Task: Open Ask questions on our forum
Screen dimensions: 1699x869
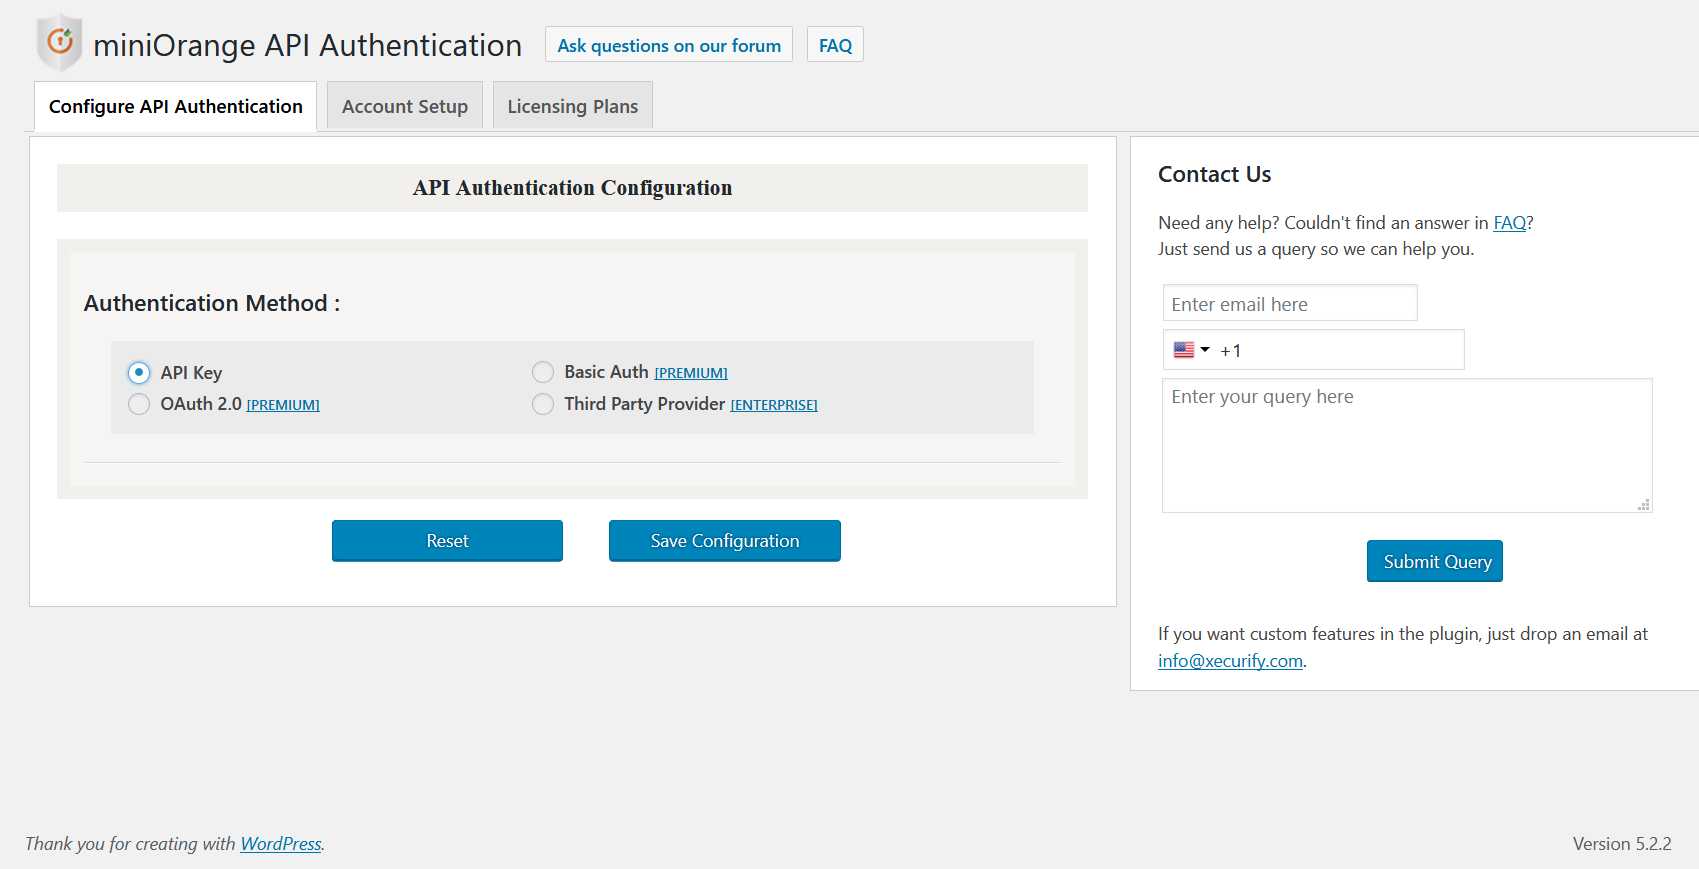Action: (x=669, y=45)
